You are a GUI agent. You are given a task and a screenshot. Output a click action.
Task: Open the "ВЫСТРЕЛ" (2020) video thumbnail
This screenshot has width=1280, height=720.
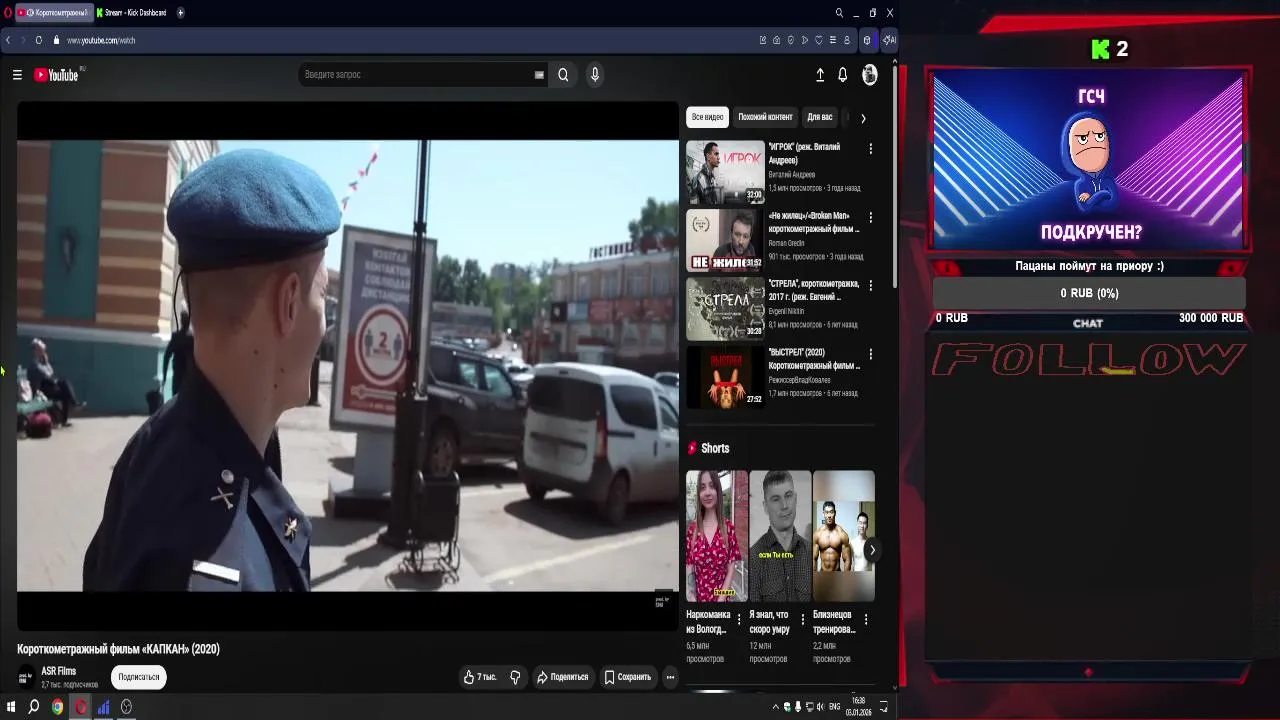pos(725,378)
